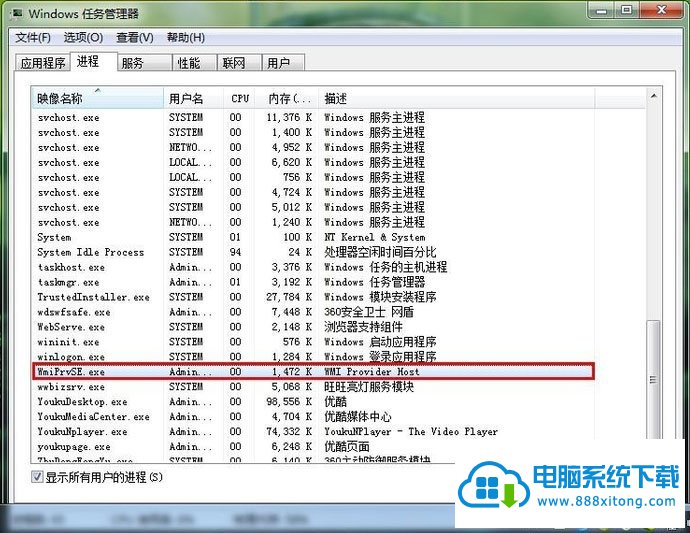Click the process list vertical scrollbar thumb
The image size is (690, 533).
pos(653,379)
